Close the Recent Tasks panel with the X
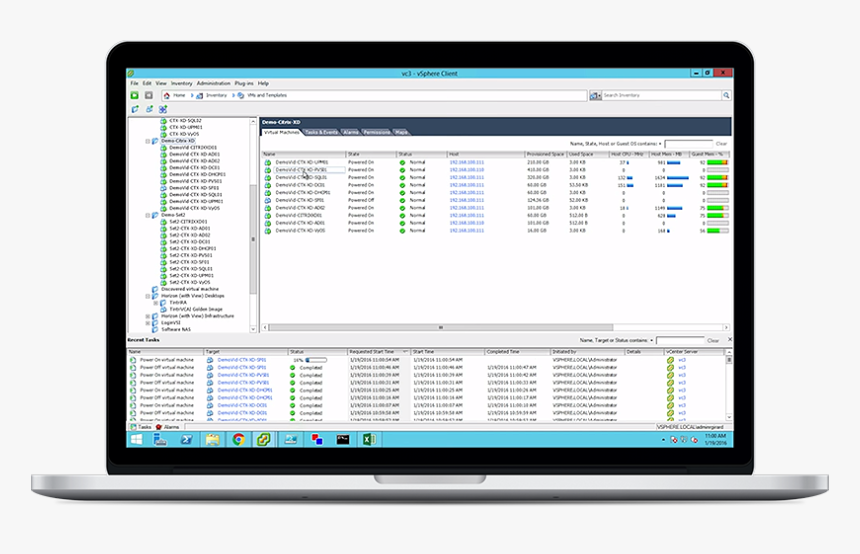Image resolution: width=860 pixels, height=554 pixels. click(729, 340)
